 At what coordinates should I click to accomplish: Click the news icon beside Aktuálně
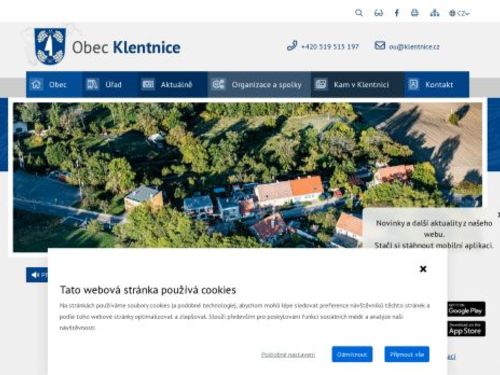click(x=148, y=84)
